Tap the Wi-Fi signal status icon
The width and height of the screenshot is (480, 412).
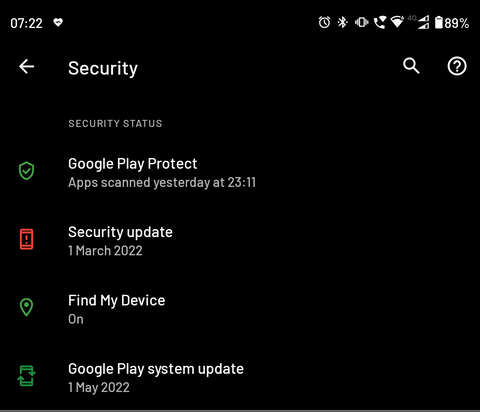click(x=397, y=22)
